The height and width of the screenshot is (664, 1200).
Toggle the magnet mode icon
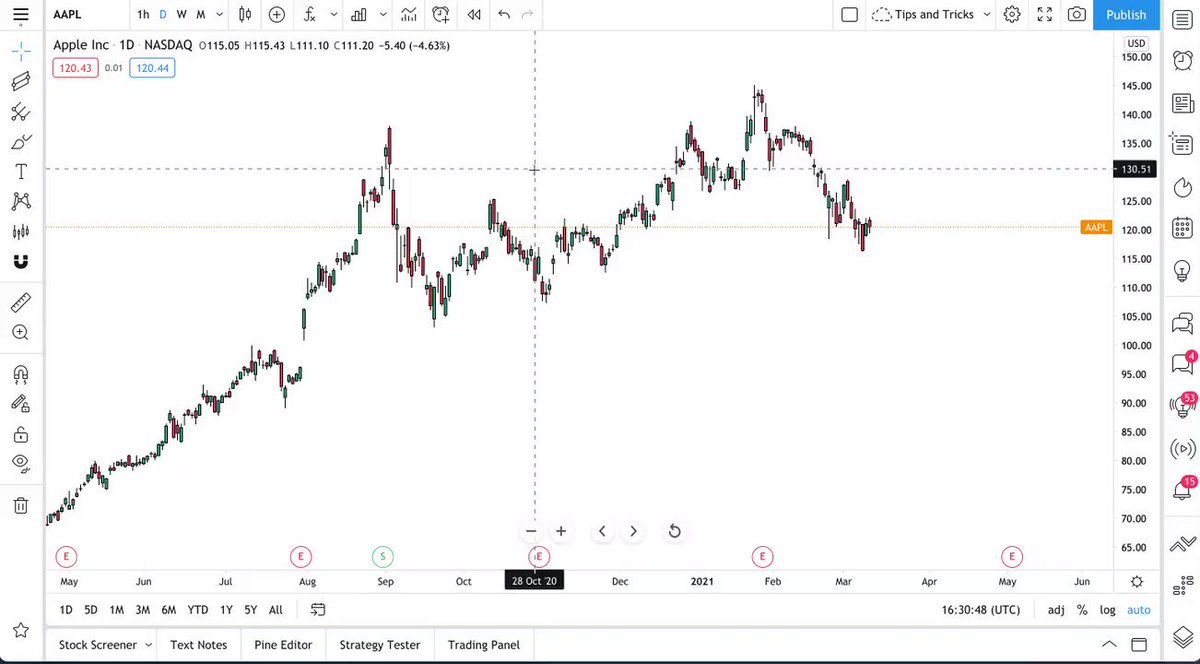point(20,262)
